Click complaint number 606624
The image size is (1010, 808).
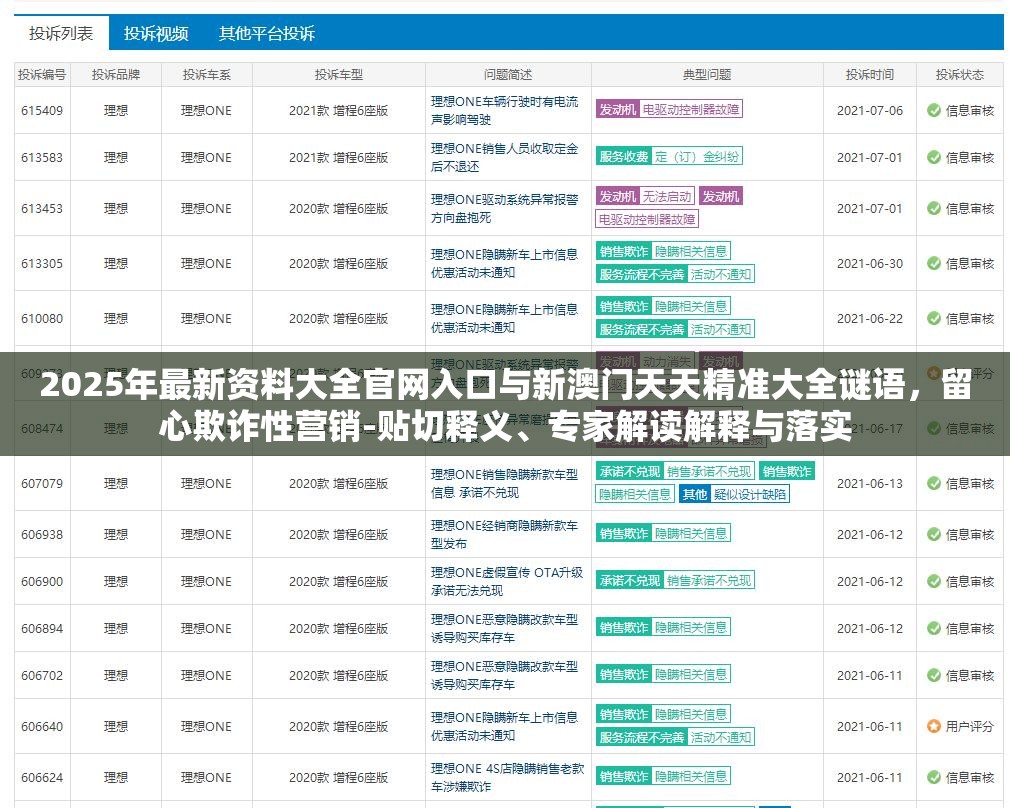pos(42,777)
